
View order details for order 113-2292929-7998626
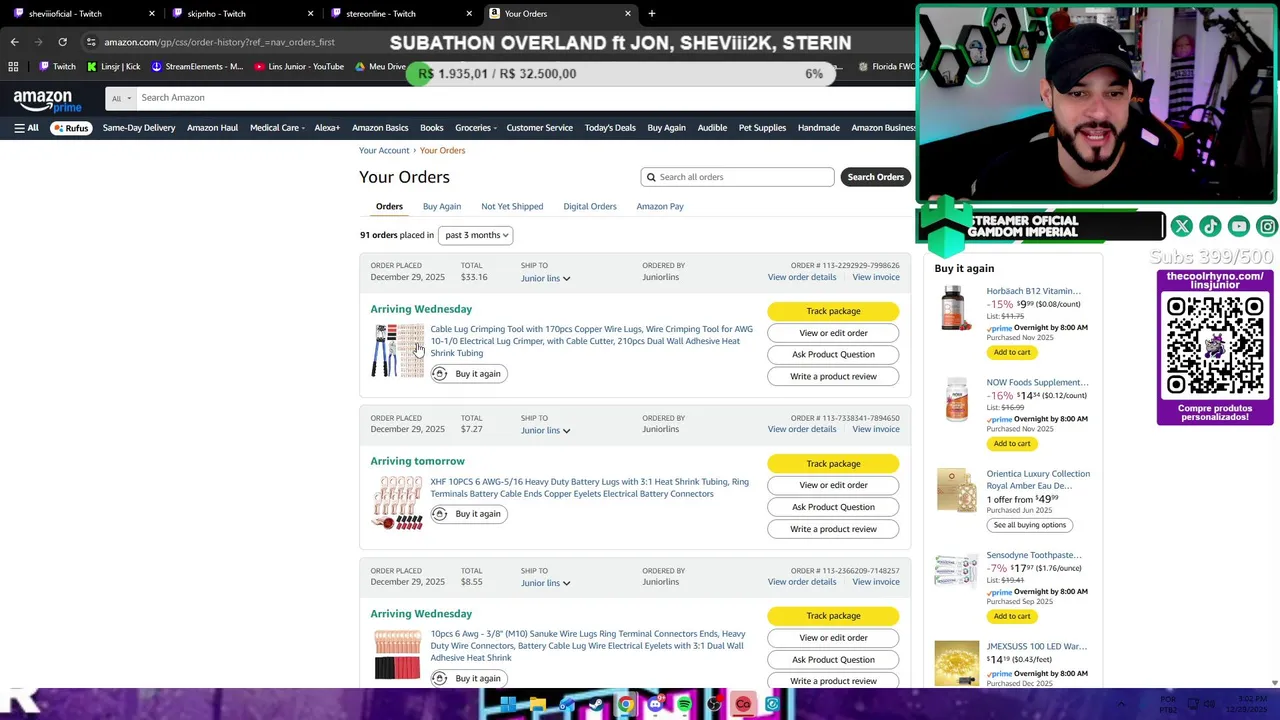pyautogui.click(x=802, y=277)
